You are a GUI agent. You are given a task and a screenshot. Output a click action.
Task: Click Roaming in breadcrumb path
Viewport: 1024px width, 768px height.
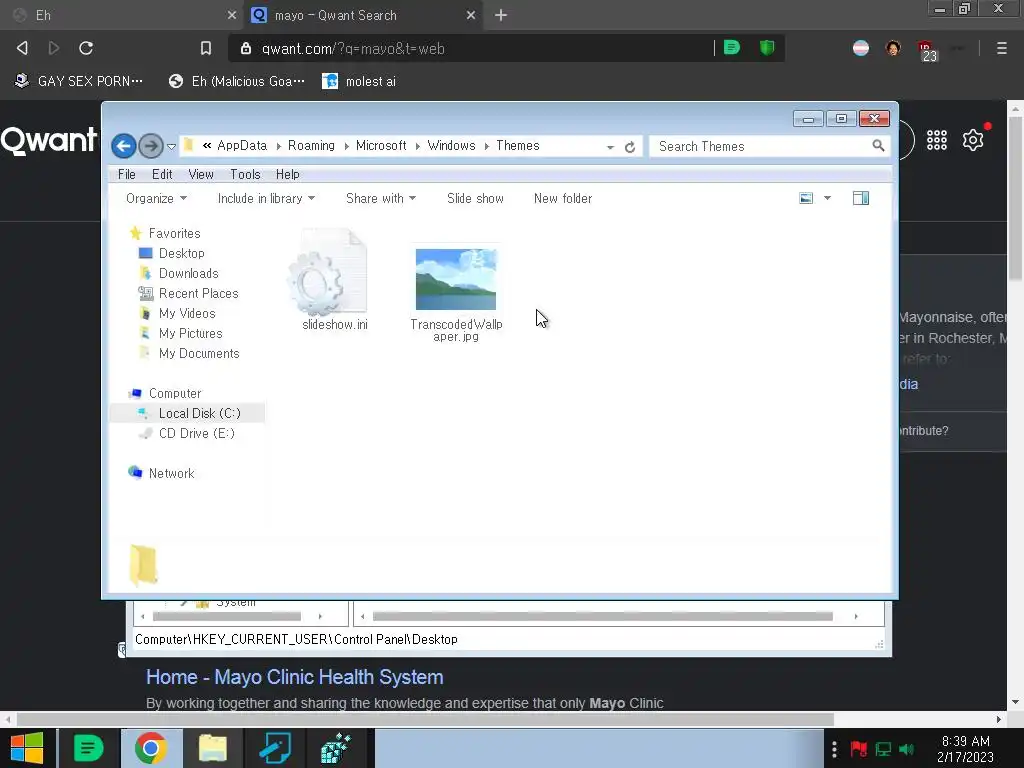[311, 146]
